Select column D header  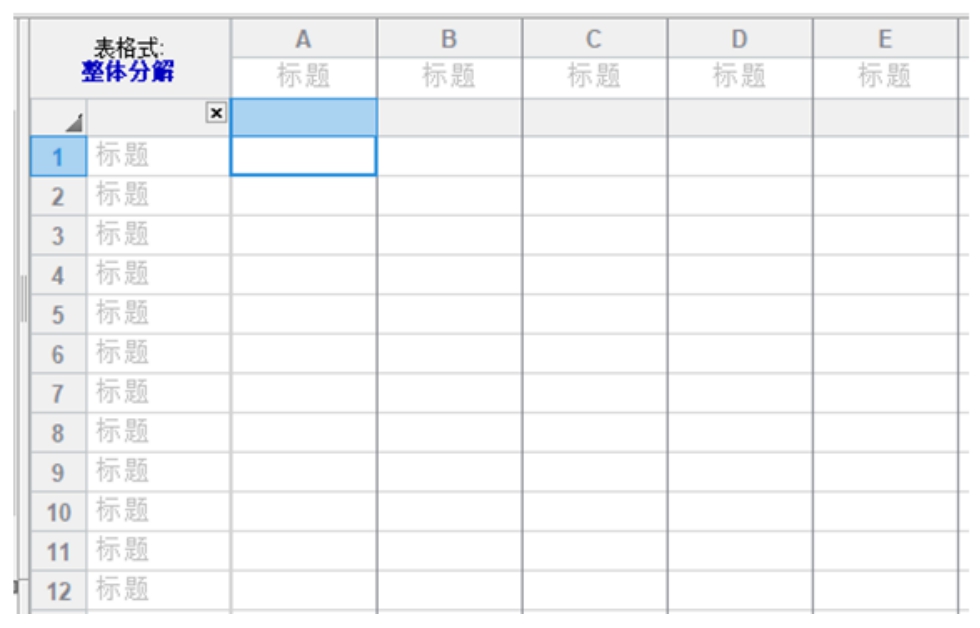pos(740,39)
